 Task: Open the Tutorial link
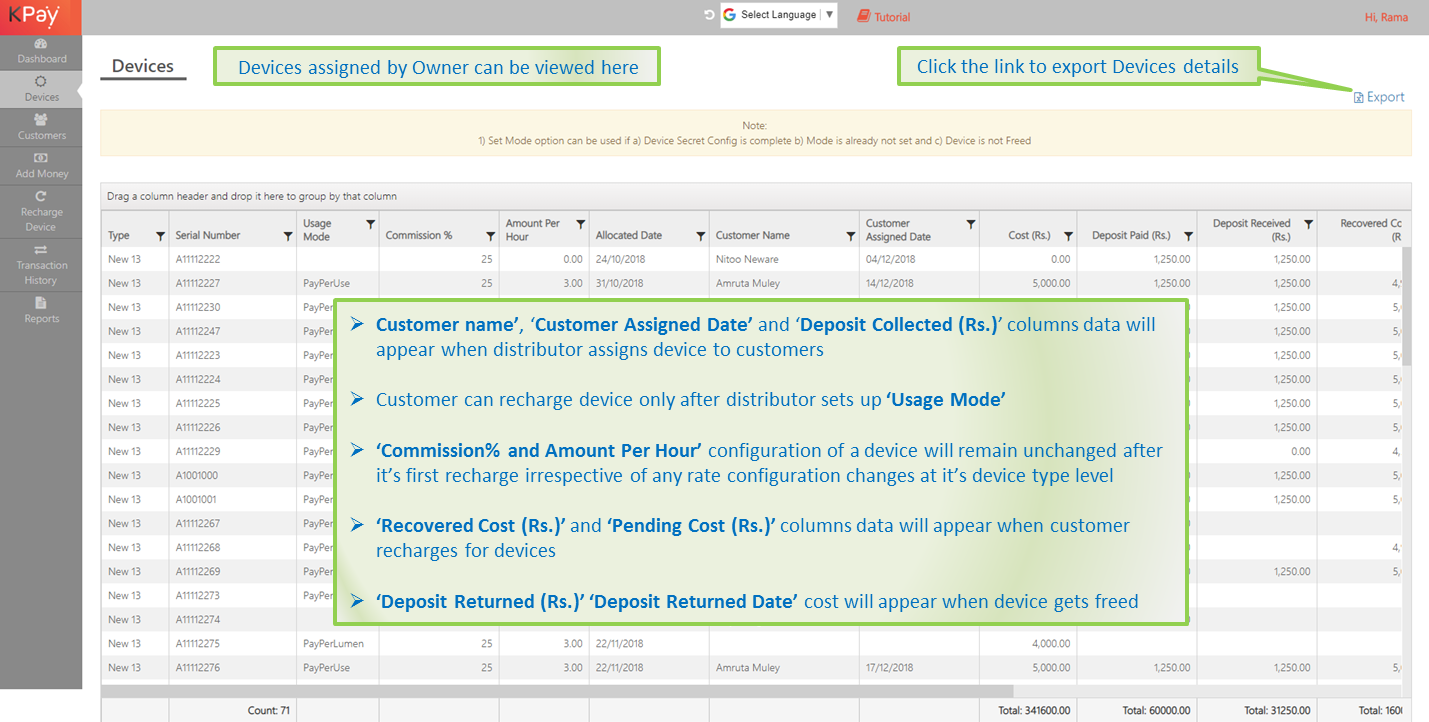884,17
